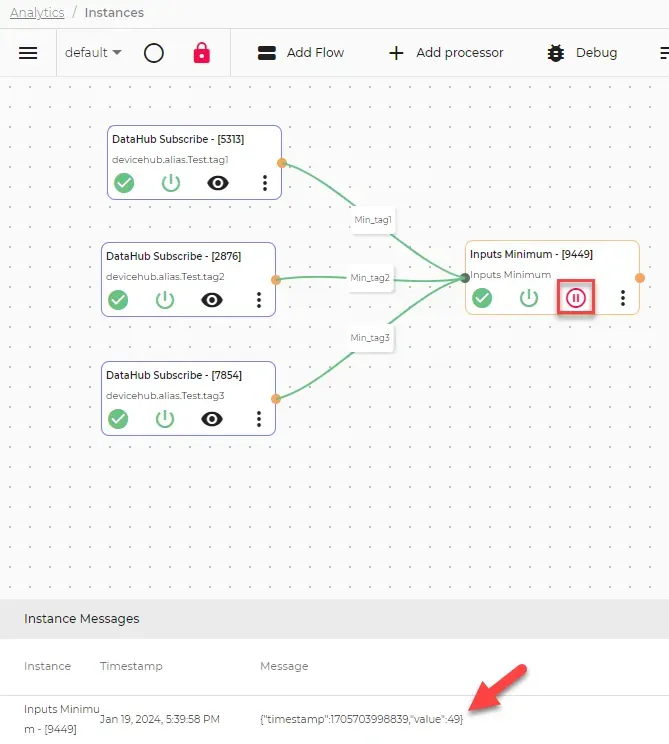The height and width of the screenshot is (744, 669).
Task: Click output port of DataHub Subscribe 2876
Action: click(x=276, y=280)
